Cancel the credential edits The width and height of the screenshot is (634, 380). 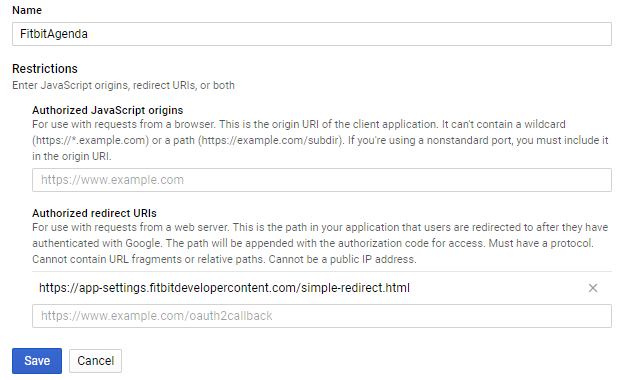coord(95,361)
